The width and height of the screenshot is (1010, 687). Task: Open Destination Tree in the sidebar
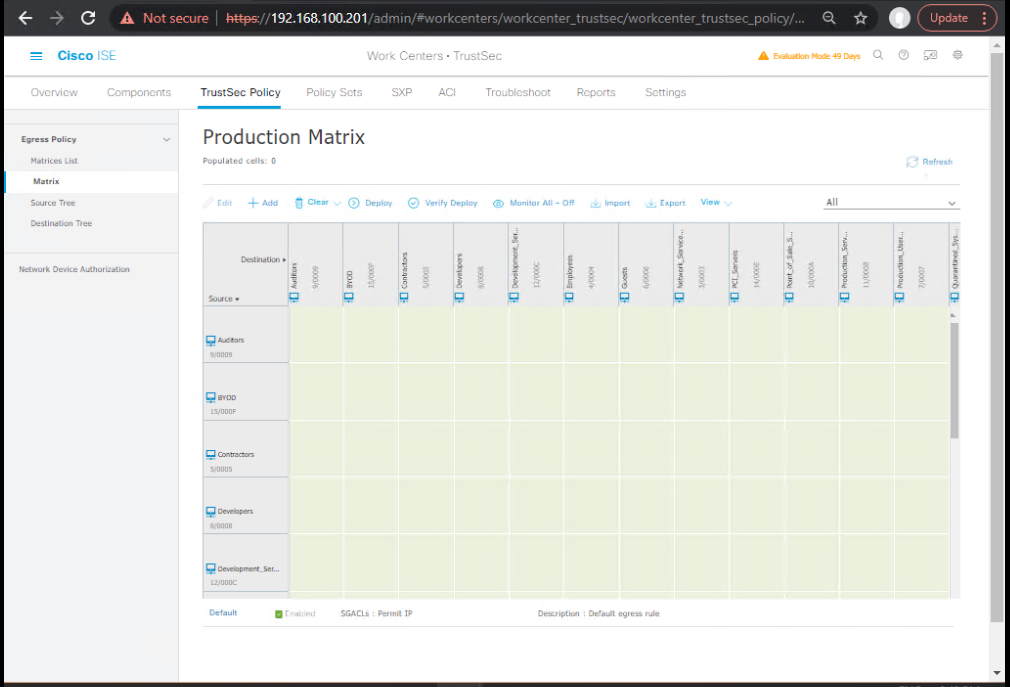tap(61, 223)
